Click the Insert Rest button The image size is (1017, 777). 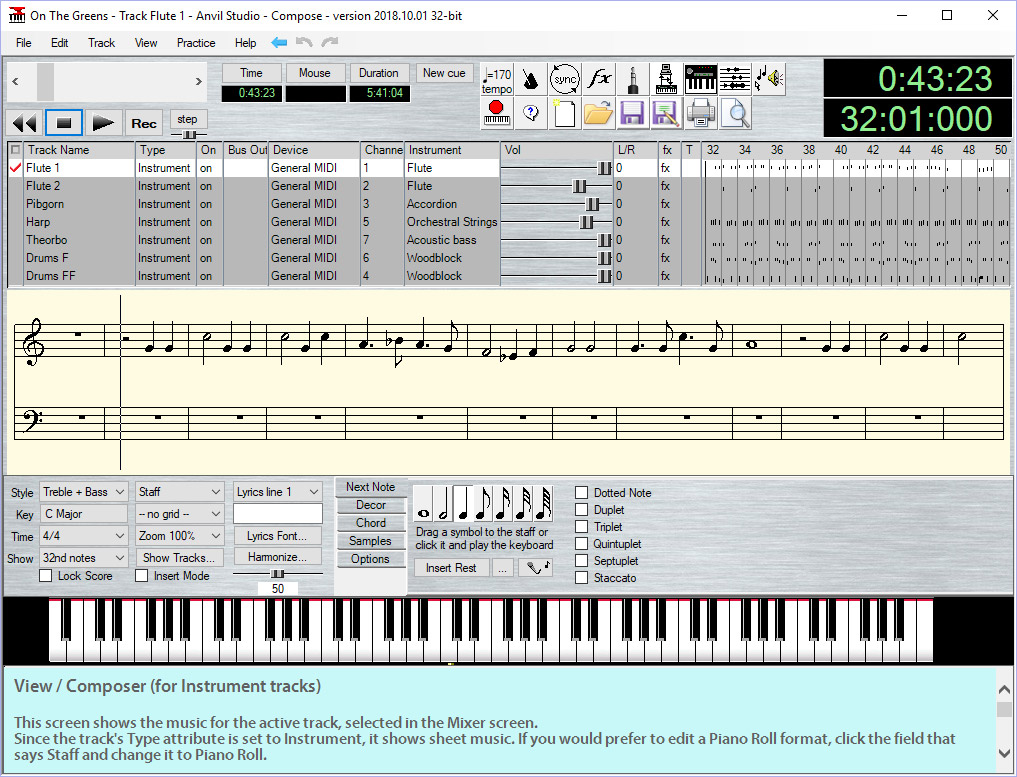point(451,568)
